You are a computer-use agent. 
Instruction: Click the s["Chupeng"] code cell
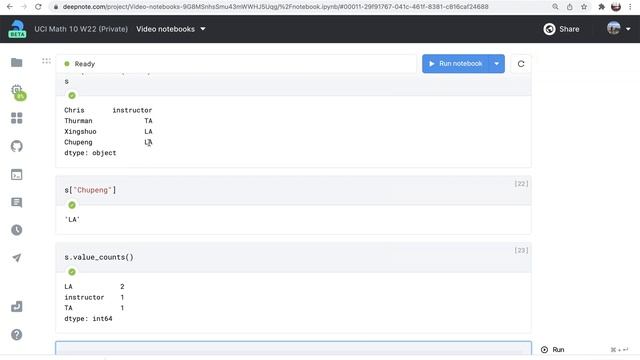tap(293, 190)
